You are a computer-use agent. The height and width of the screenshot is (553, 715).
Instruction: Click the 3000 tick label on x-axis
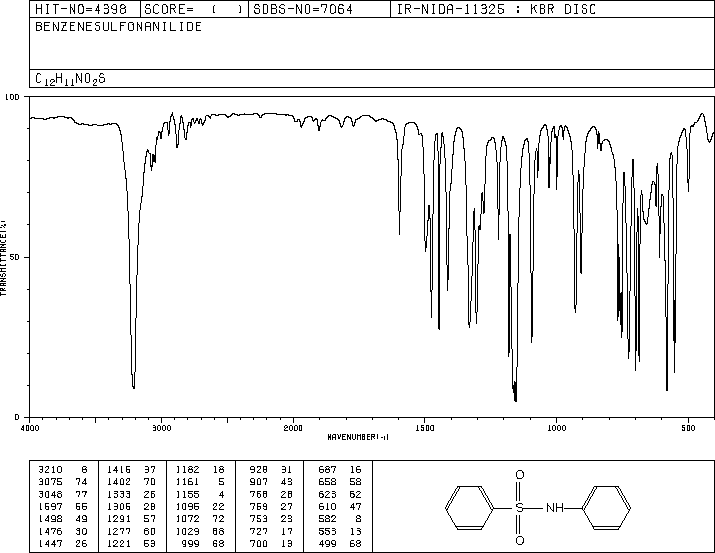161,428
